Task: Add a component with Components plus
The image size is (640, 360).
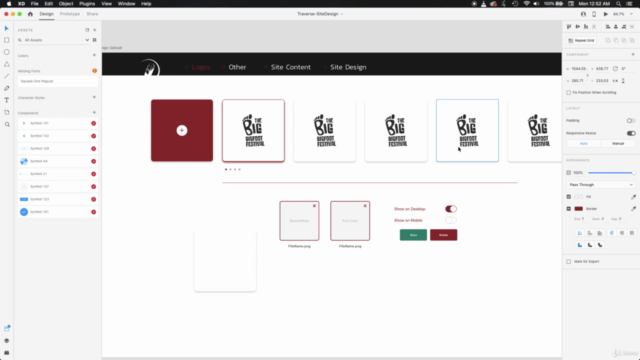Action: click(x=94, y=112)
